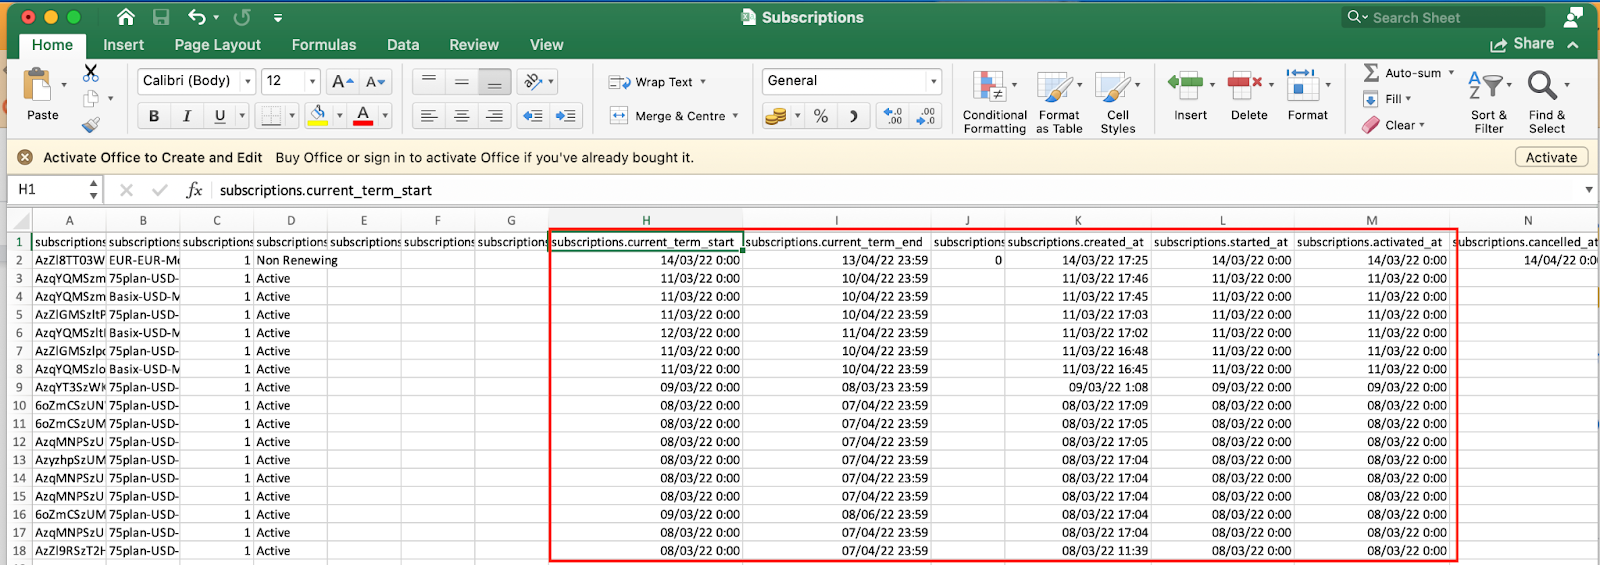Click the Cut scissors icon
This screenshot has width=1600, height=565.
click(x=91, y=73)
